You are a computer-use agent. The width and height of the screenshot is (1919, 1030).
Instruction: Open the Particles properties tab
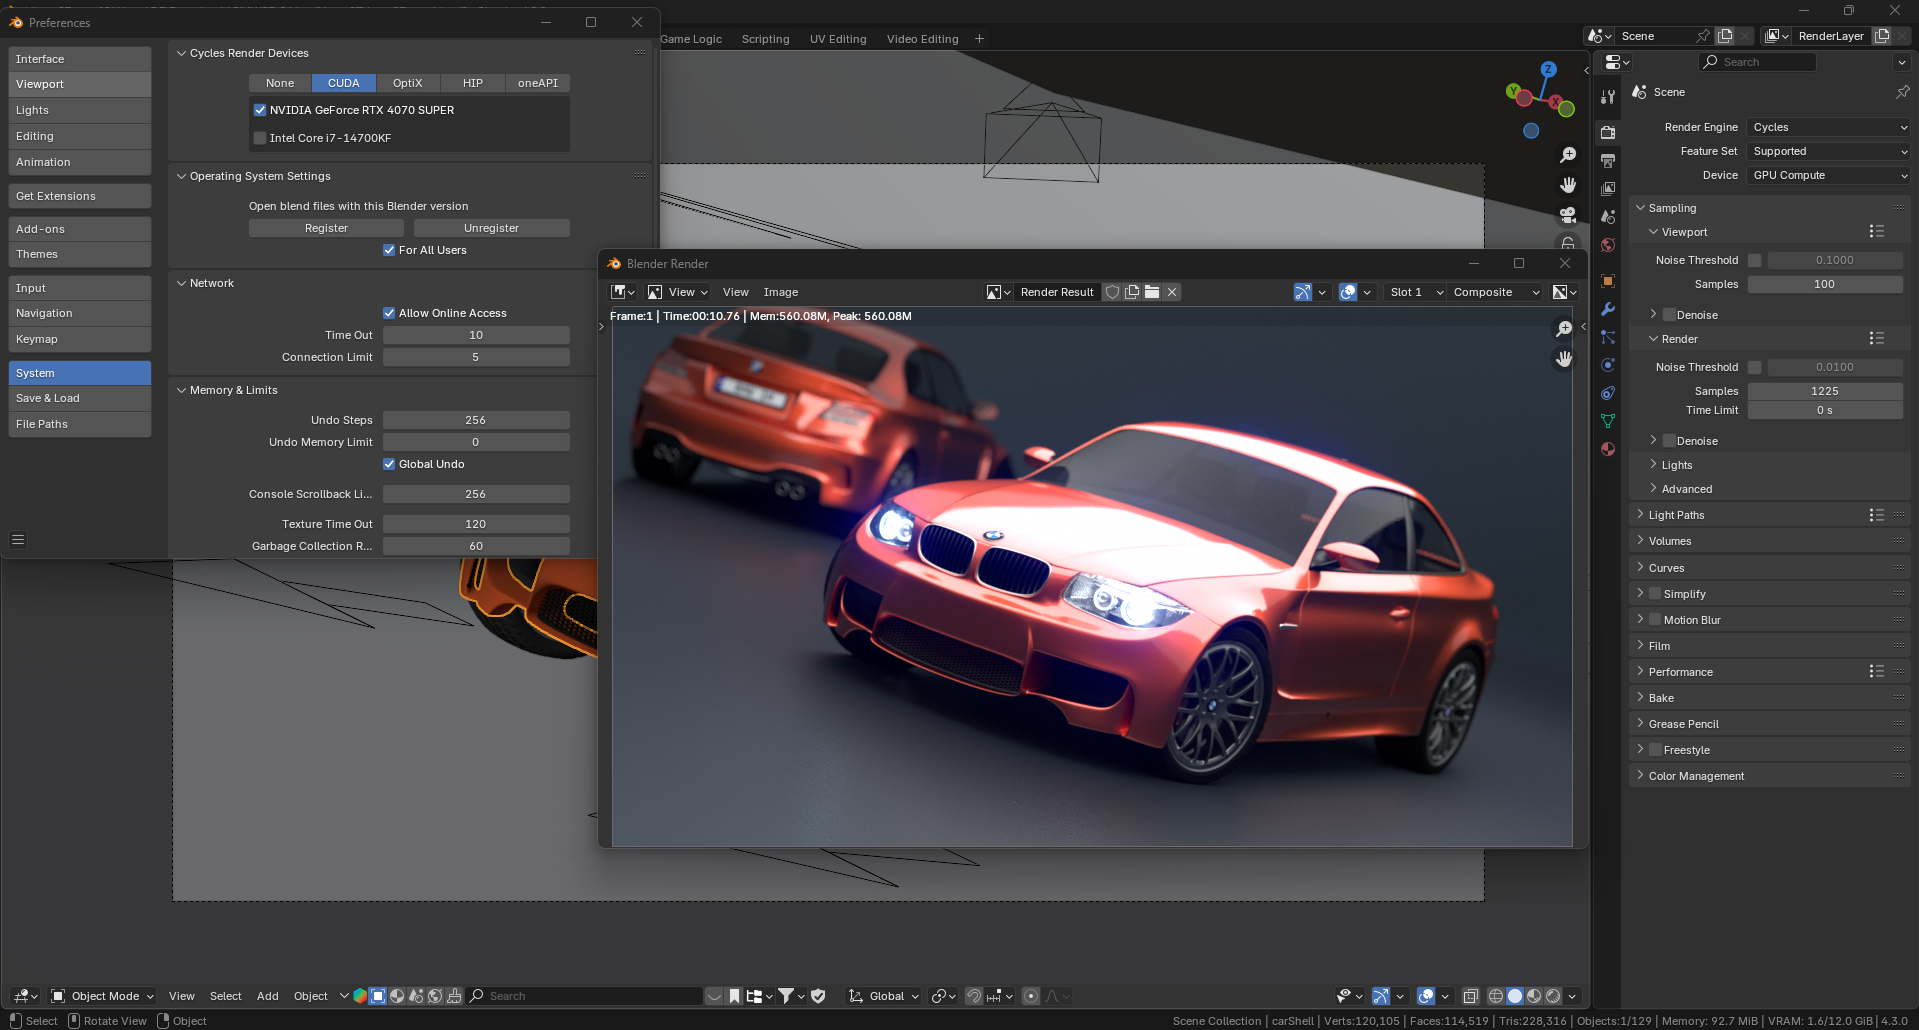click(1608, 337)
